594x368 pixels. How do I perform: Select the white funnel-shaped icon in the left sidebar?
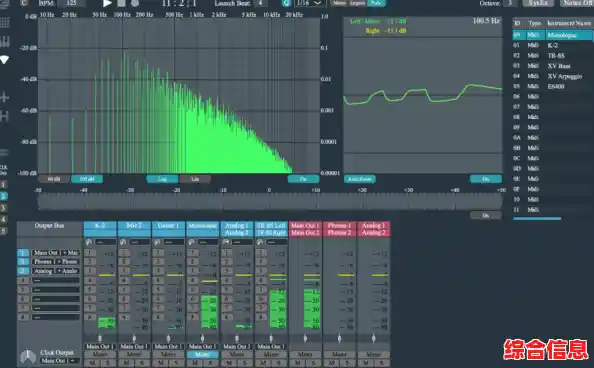(x=5, y=60)
